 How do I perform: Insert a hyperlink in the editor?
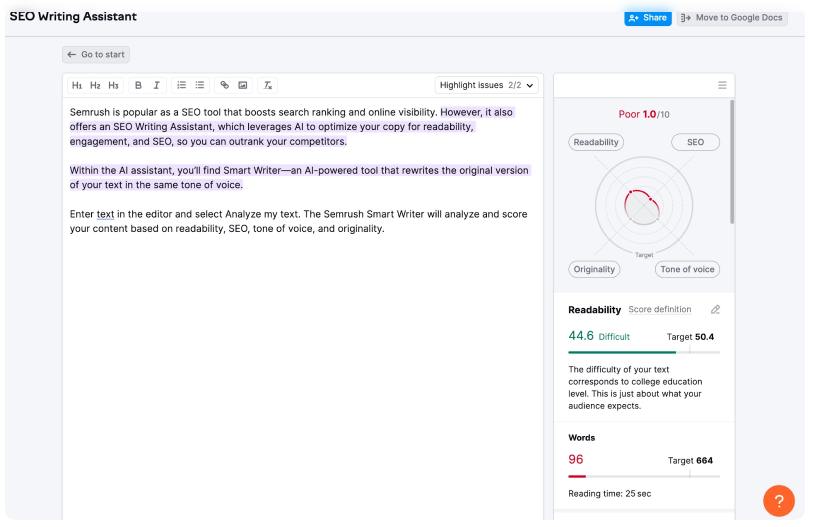click(x=225, y=86)
